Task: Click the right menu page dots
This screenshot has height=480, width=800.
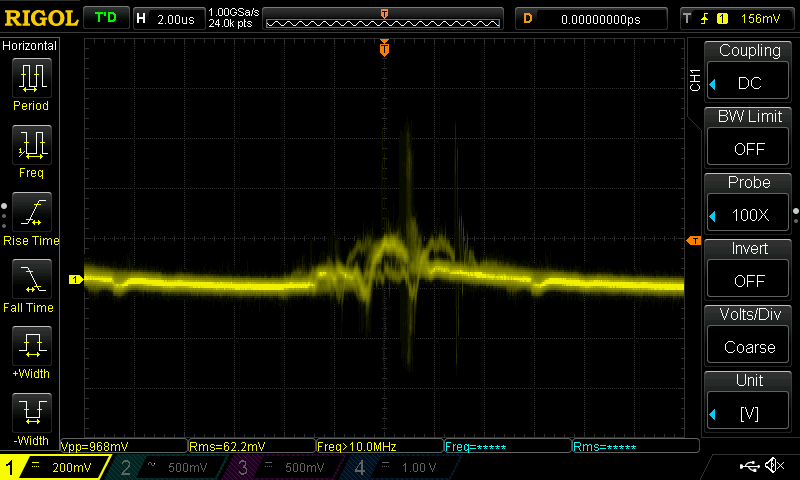Action: [x=796, y=216]
